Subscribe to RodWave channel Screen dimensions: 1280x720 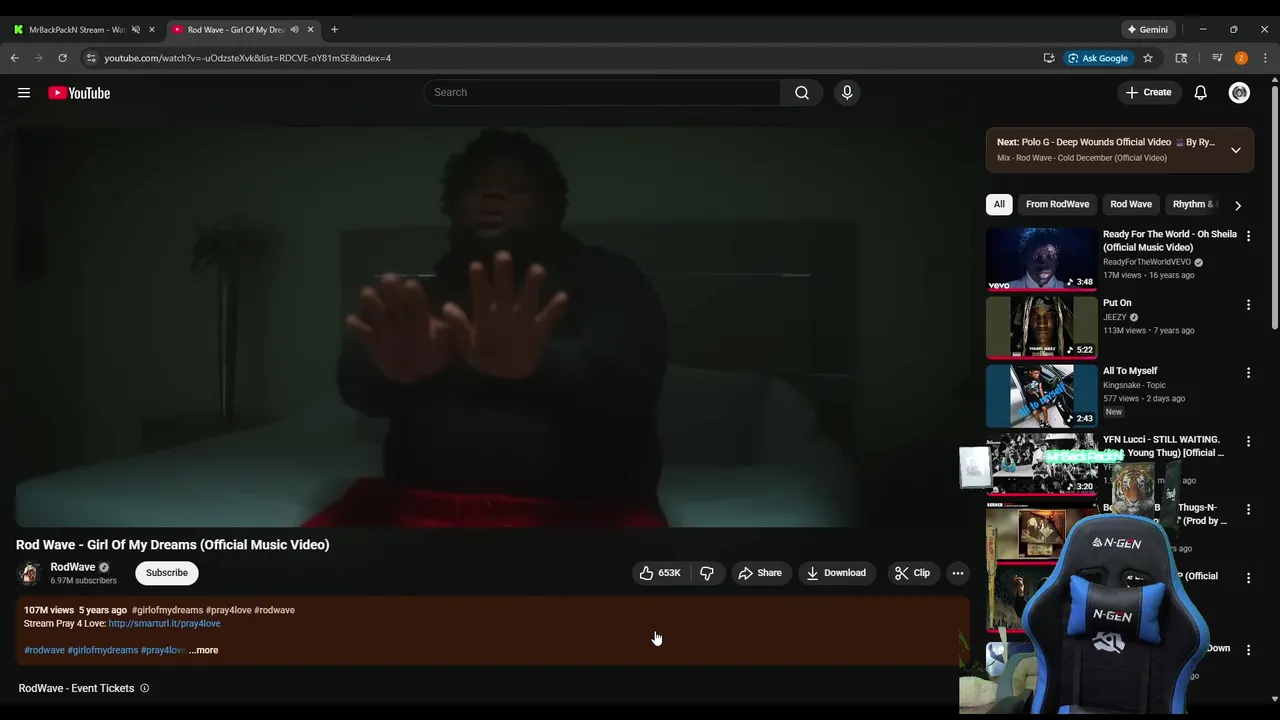point(167,573)
